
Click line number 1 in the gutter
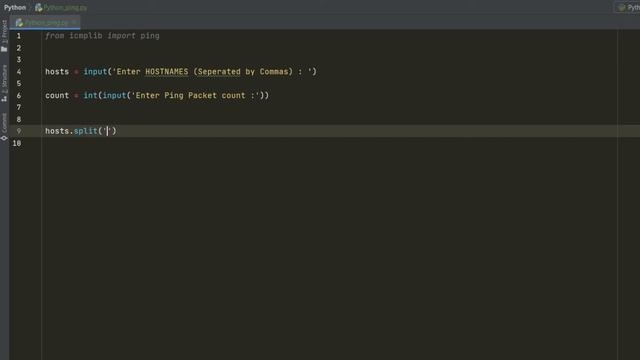[x=18, y=36]
